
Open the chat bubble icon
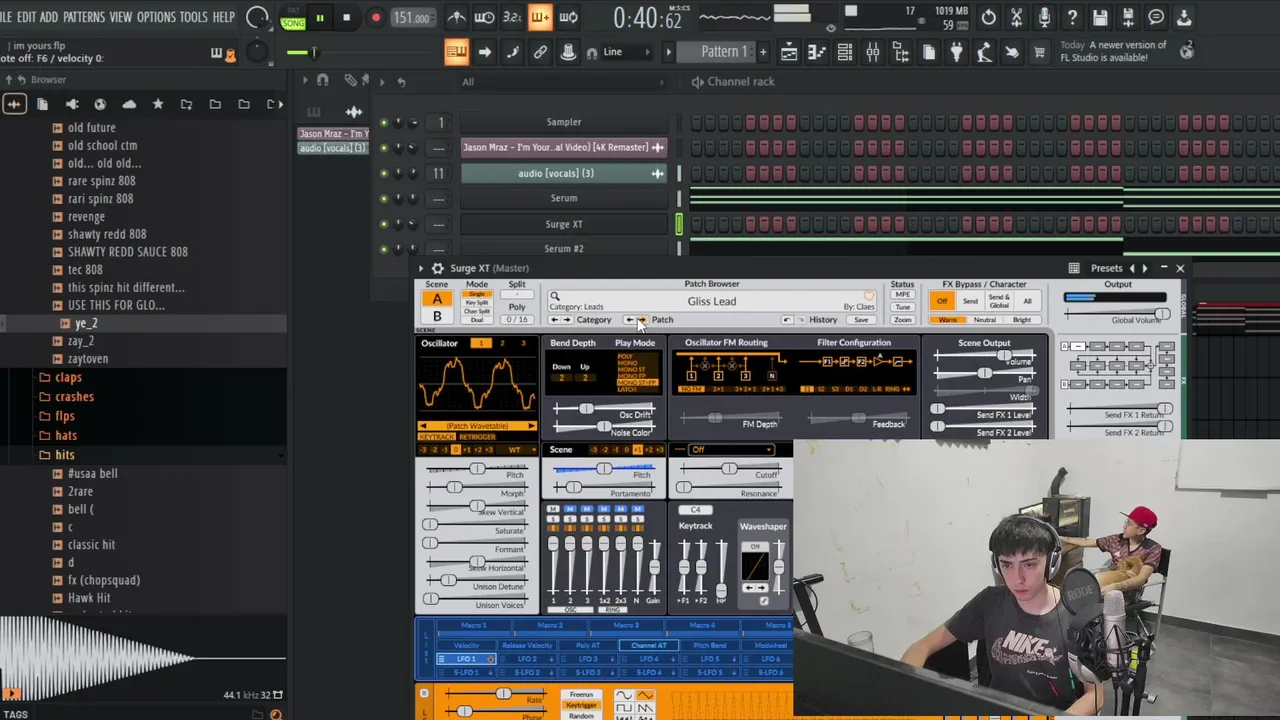click(1156, 17)
